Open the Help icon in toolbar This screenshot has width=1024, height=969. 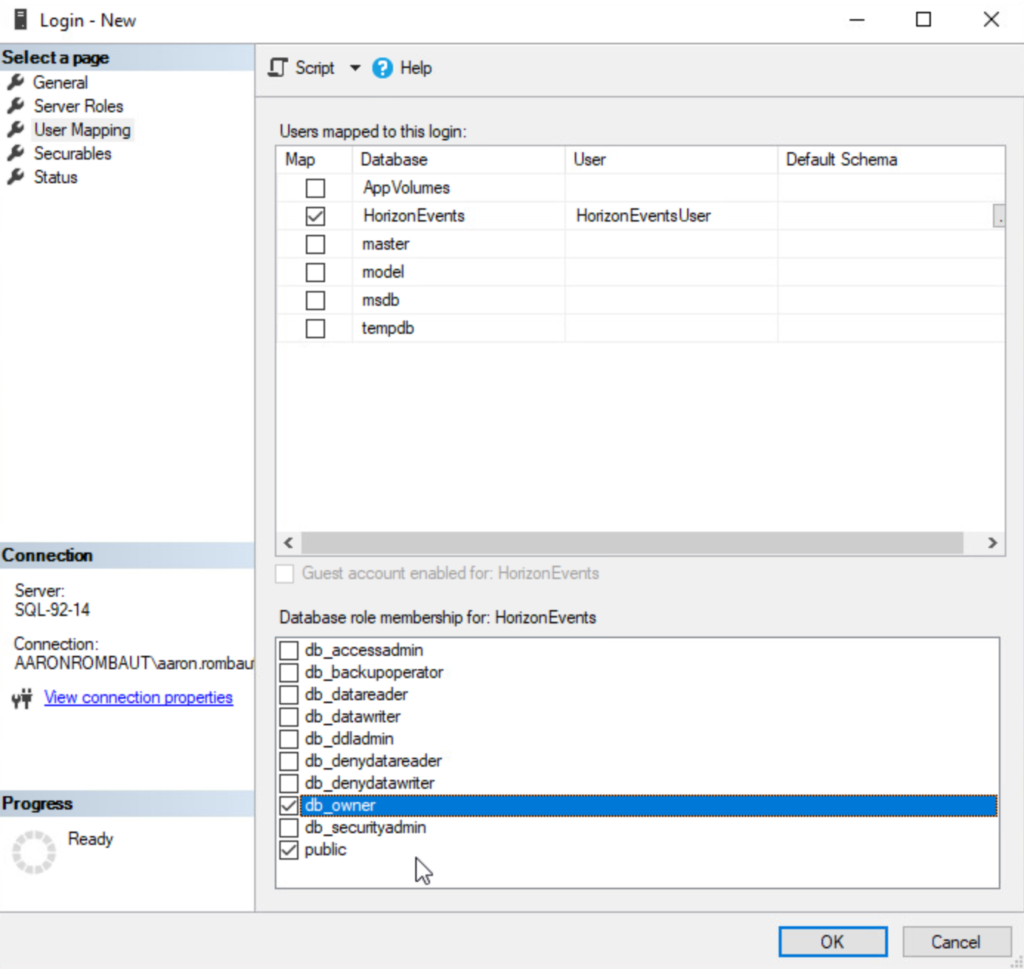pos(382,68)
